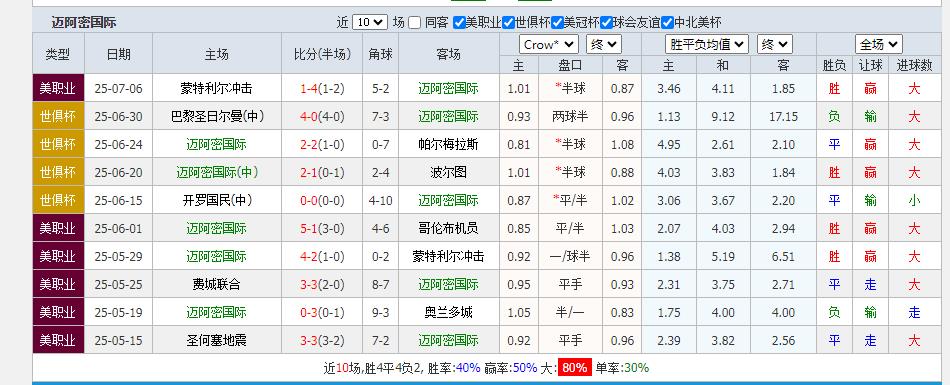
Task: Click the corner count 0-7
Action: coord(380,144)
